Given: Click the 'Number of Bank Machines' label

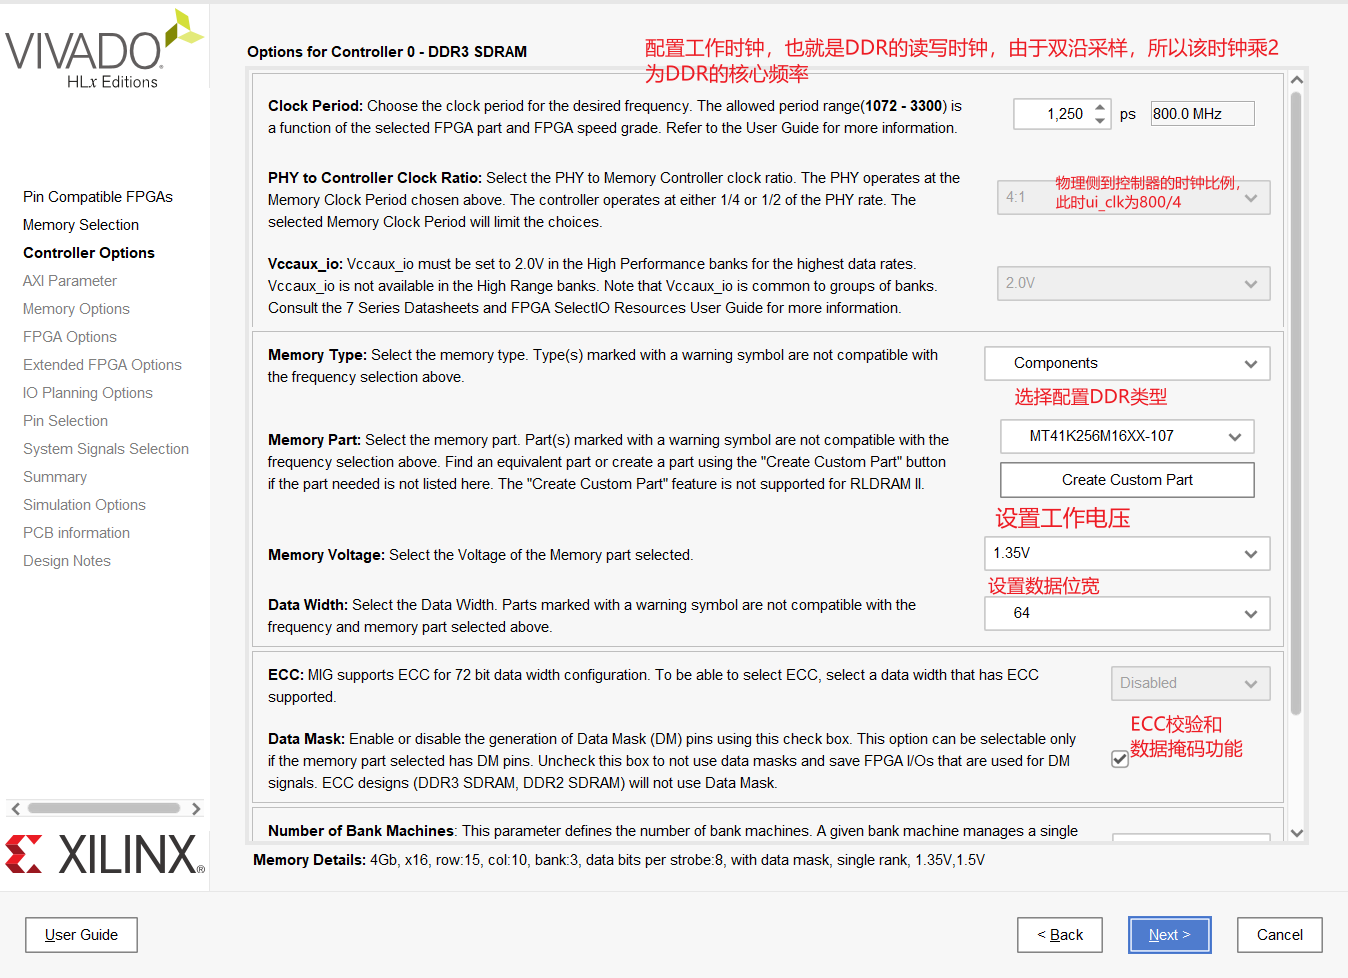Looking at the screenshot, I should (x=361, y=831).
